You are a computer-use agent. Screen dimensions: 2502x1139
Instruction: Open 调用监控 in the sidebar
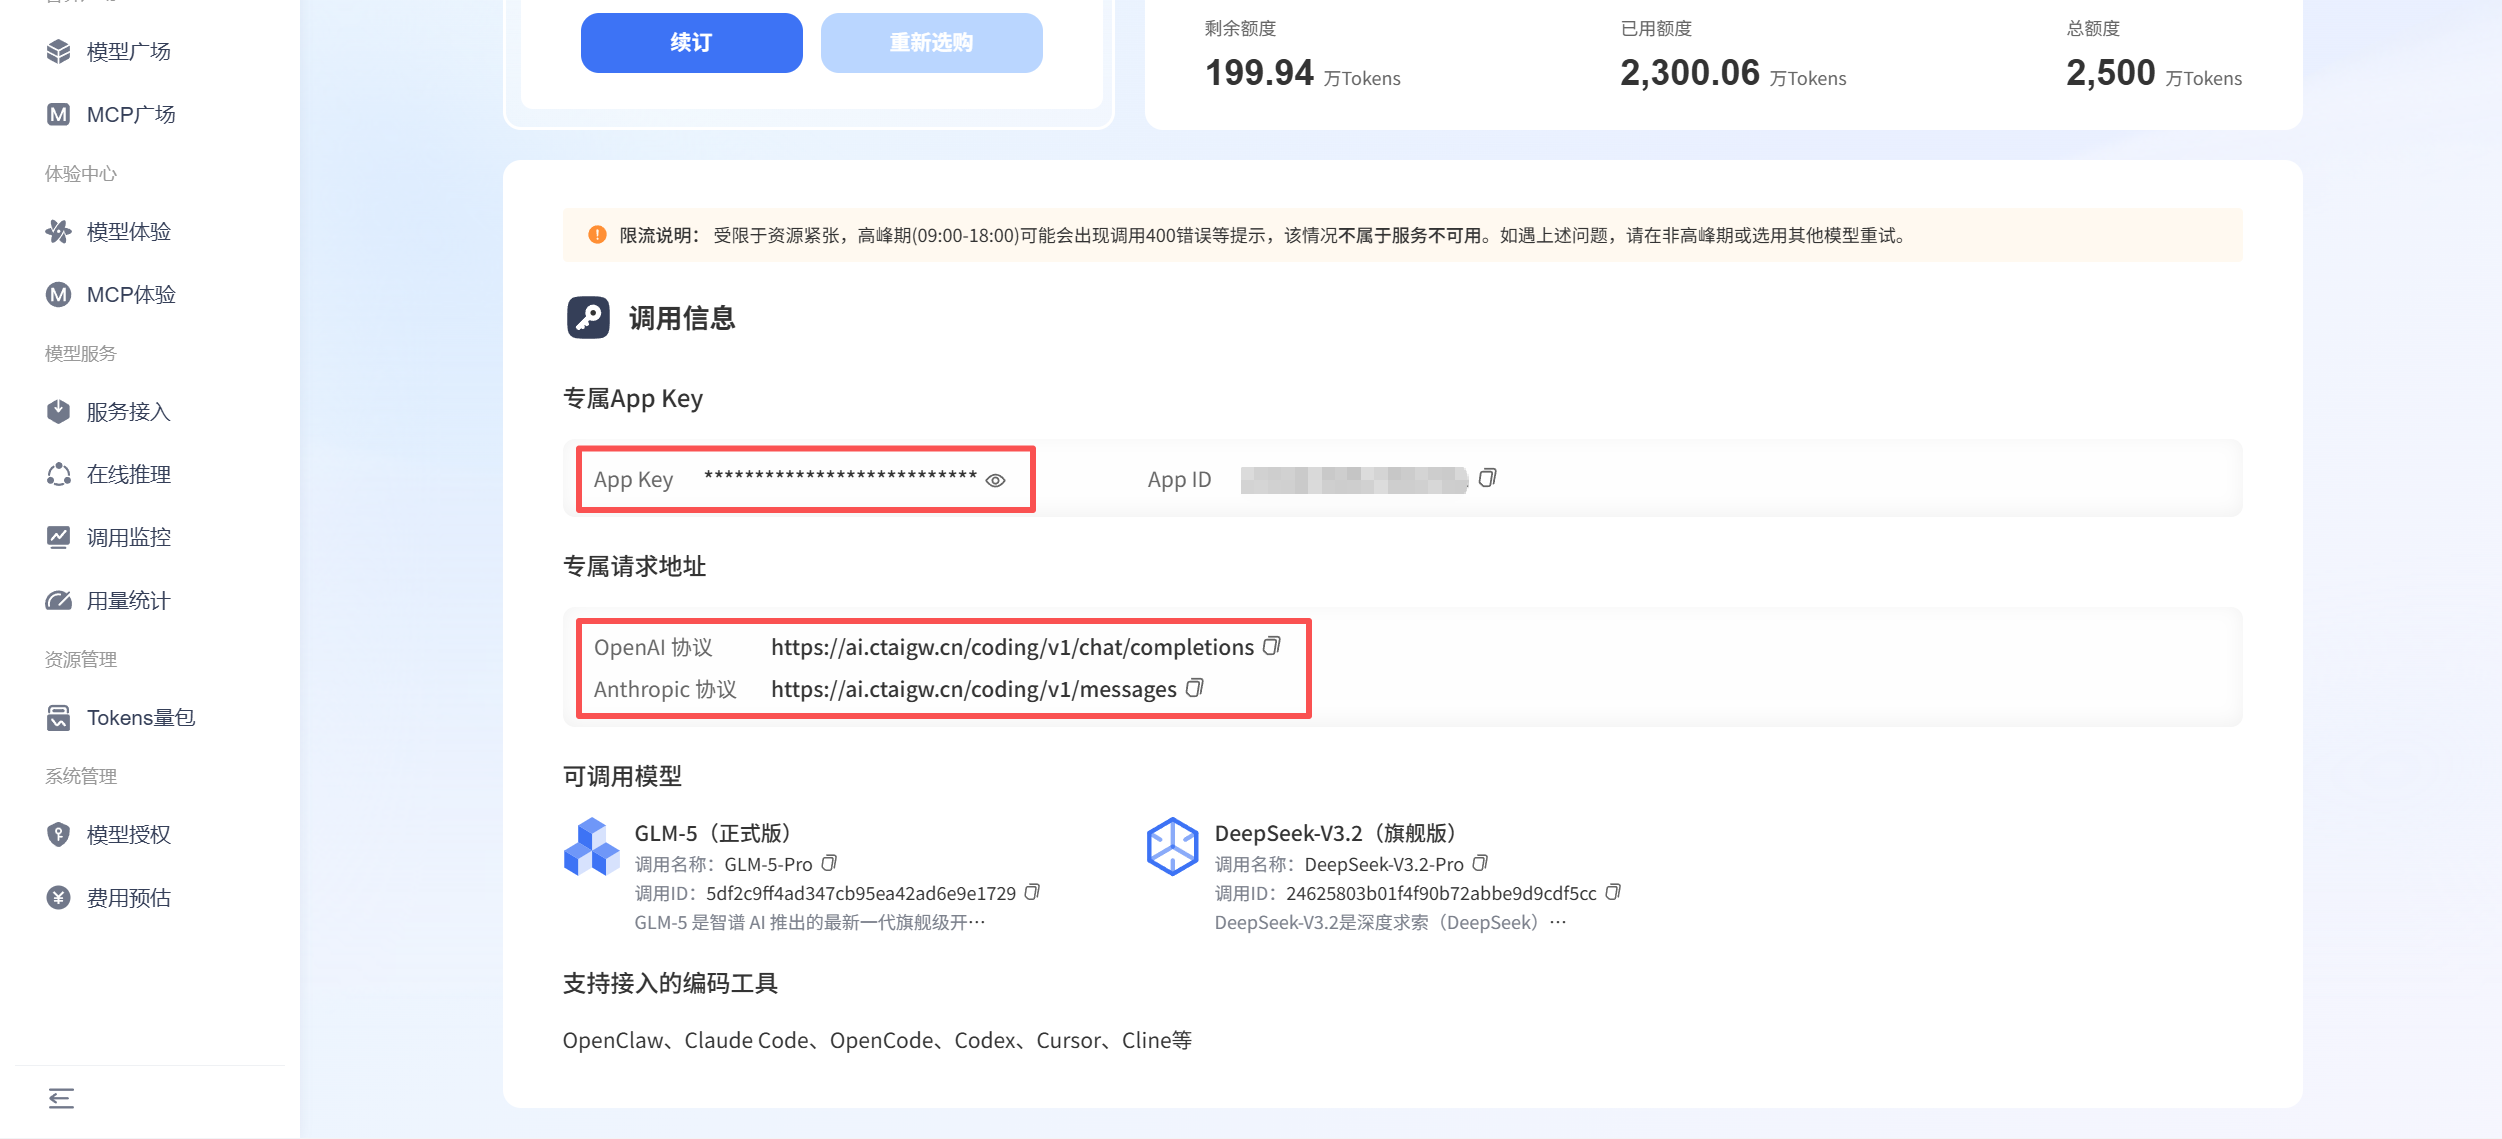pyautogui.click(x=129, y=537)
